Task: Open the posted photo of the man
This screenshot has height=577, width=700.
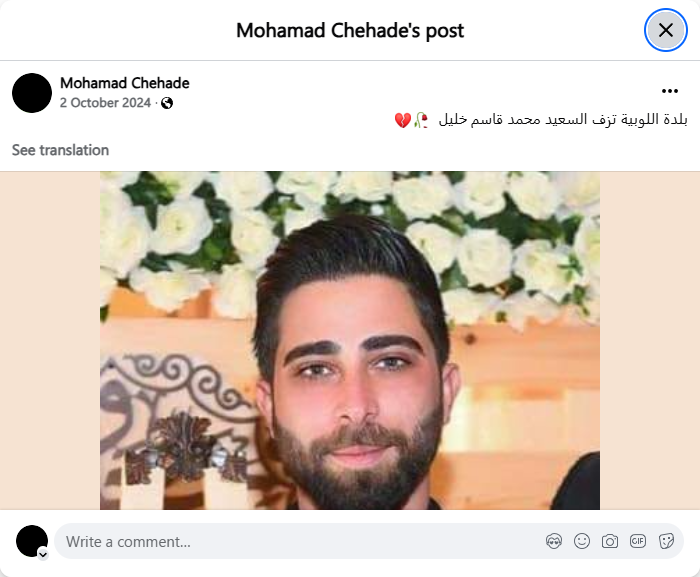Action: (350, 340)
